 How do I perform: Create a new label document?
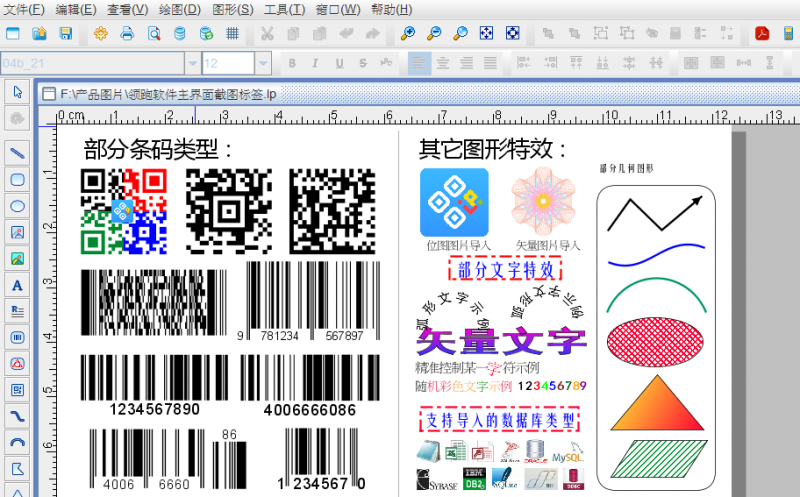click(x=13, y=34)
